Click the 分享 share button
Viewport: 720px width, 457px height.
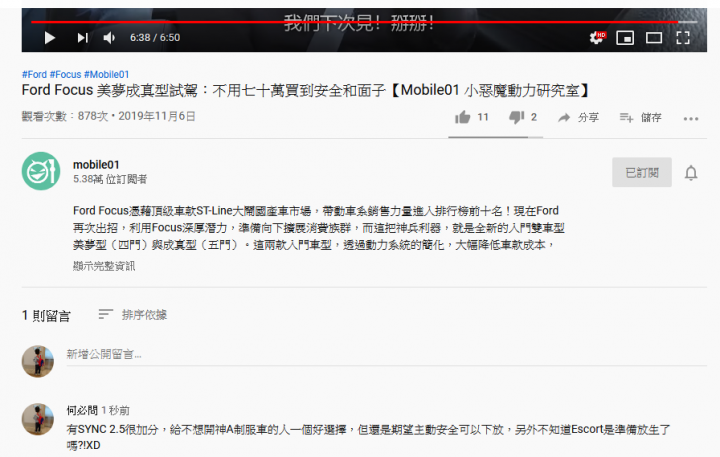click(579, 118)
